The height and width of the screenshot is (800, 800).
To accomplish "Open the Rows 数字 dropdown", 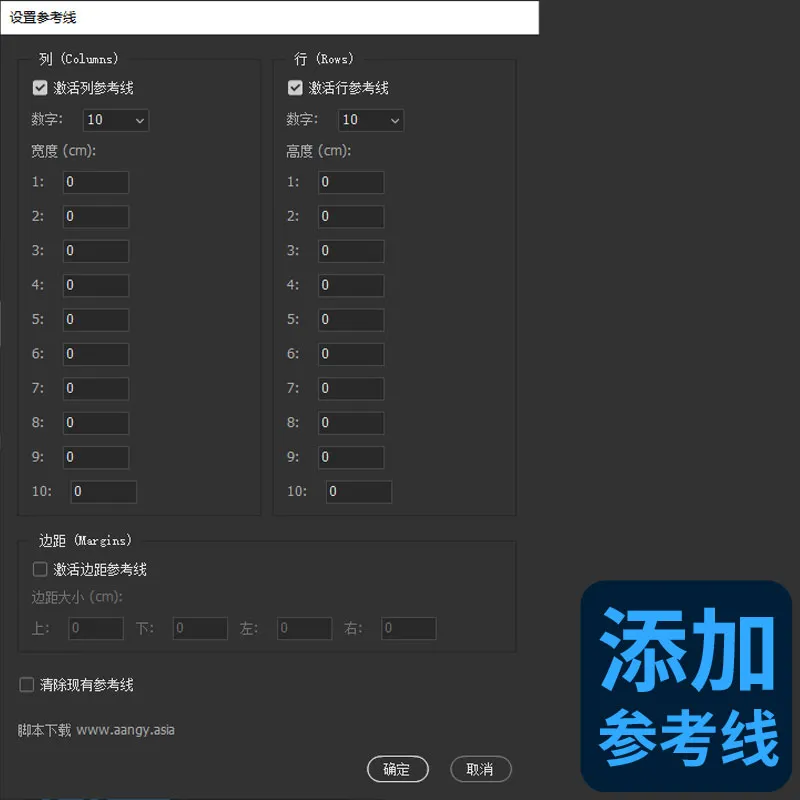I will [x=370, y=120].
